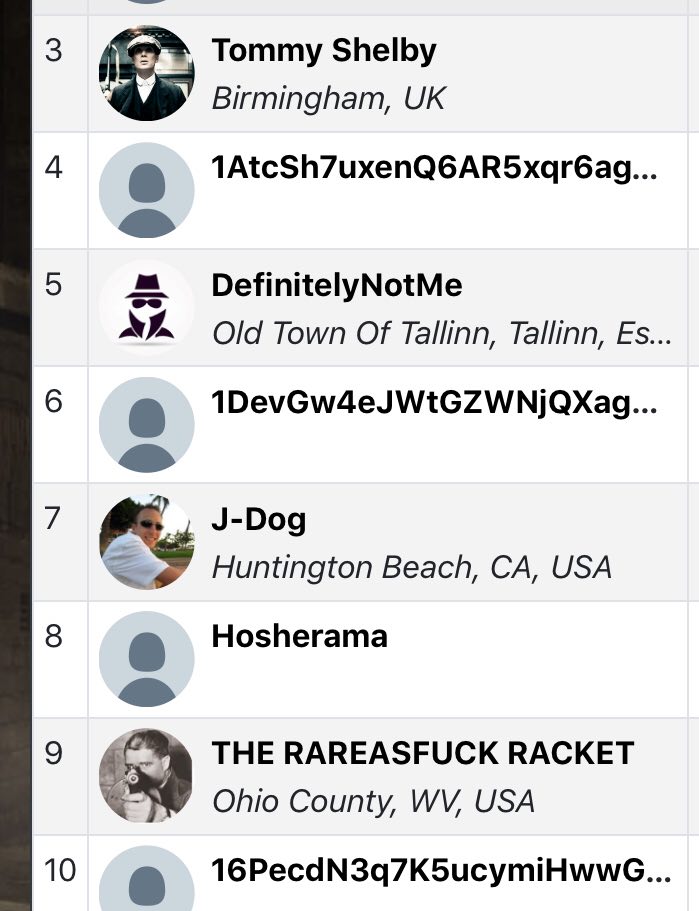Click the rank 4 default avatar icon
This screenshot has height=911, width=699.
pyautogui.click(x=146, y=190)
